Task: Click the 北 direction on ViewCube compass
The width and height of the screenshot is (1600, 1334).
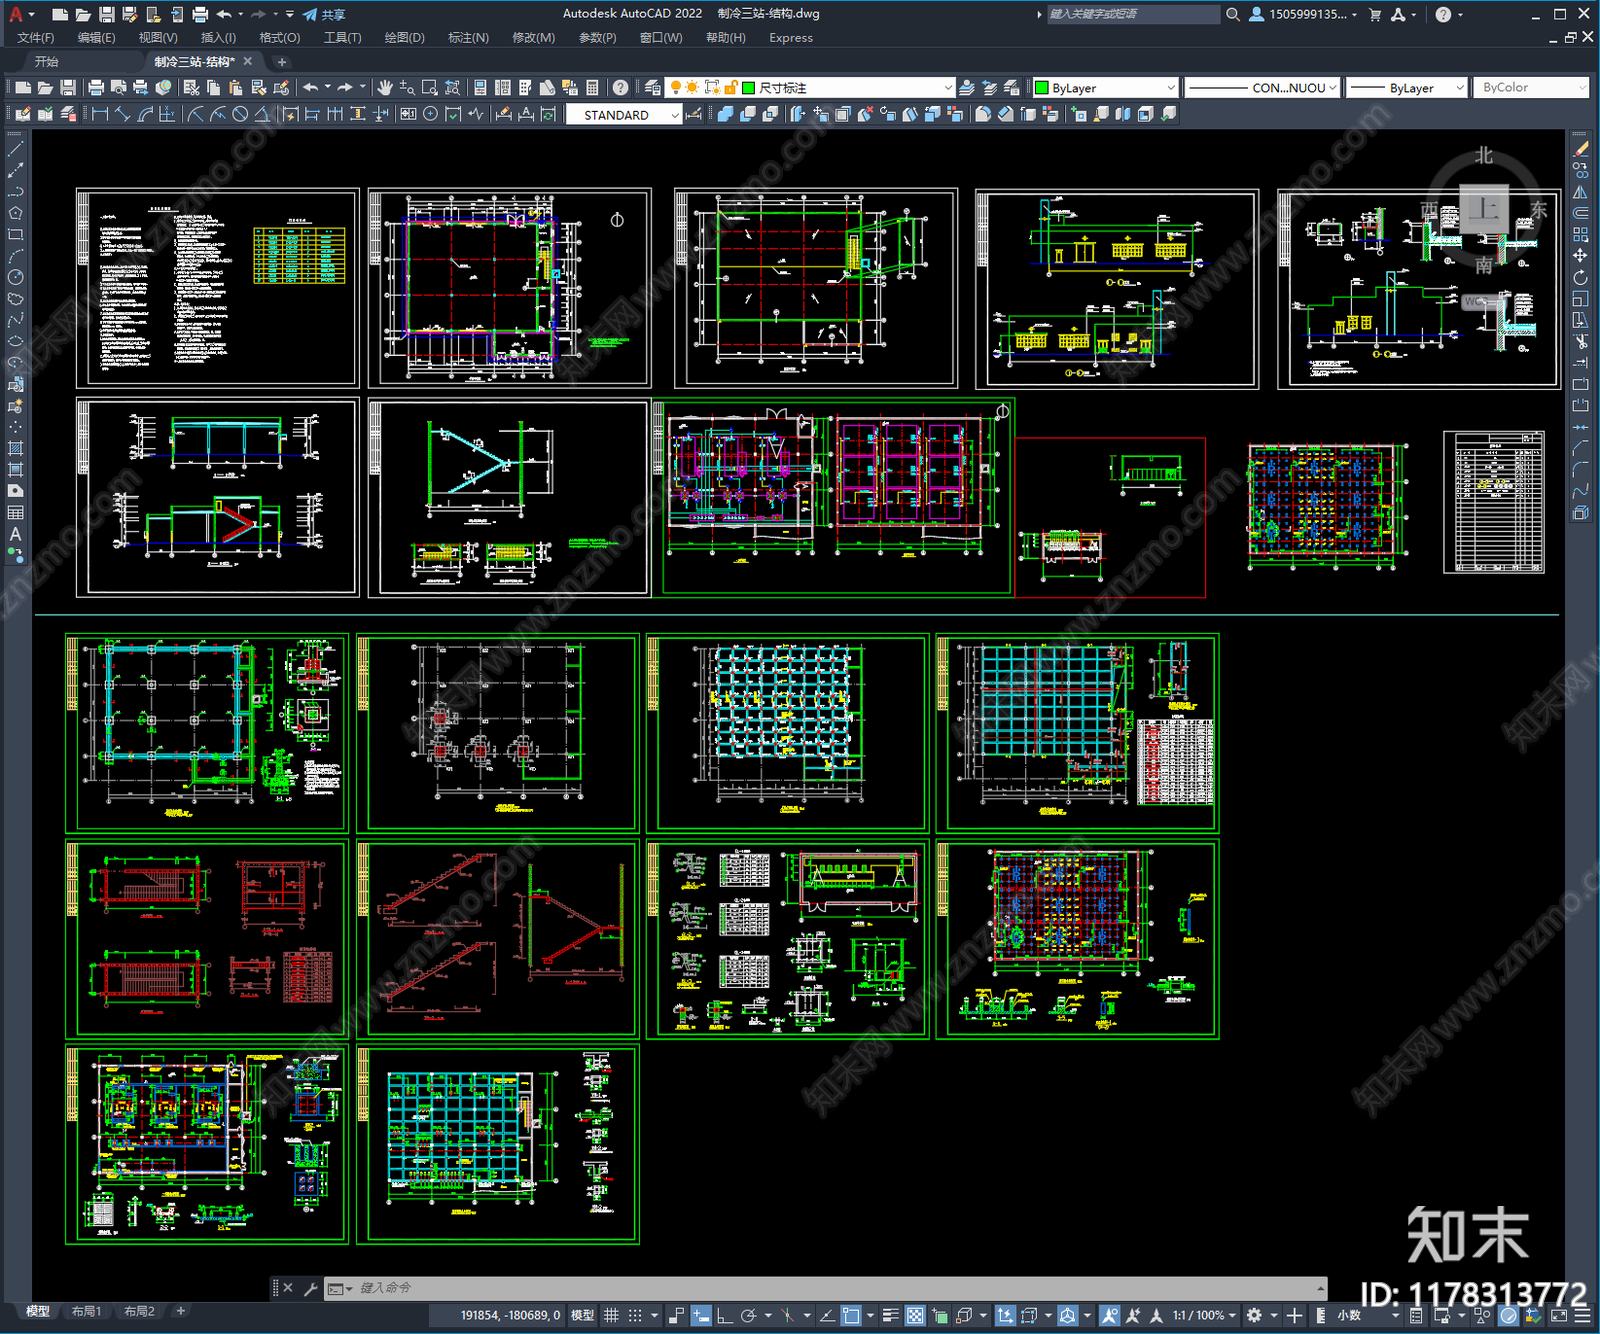Action: coord(1484,156)
